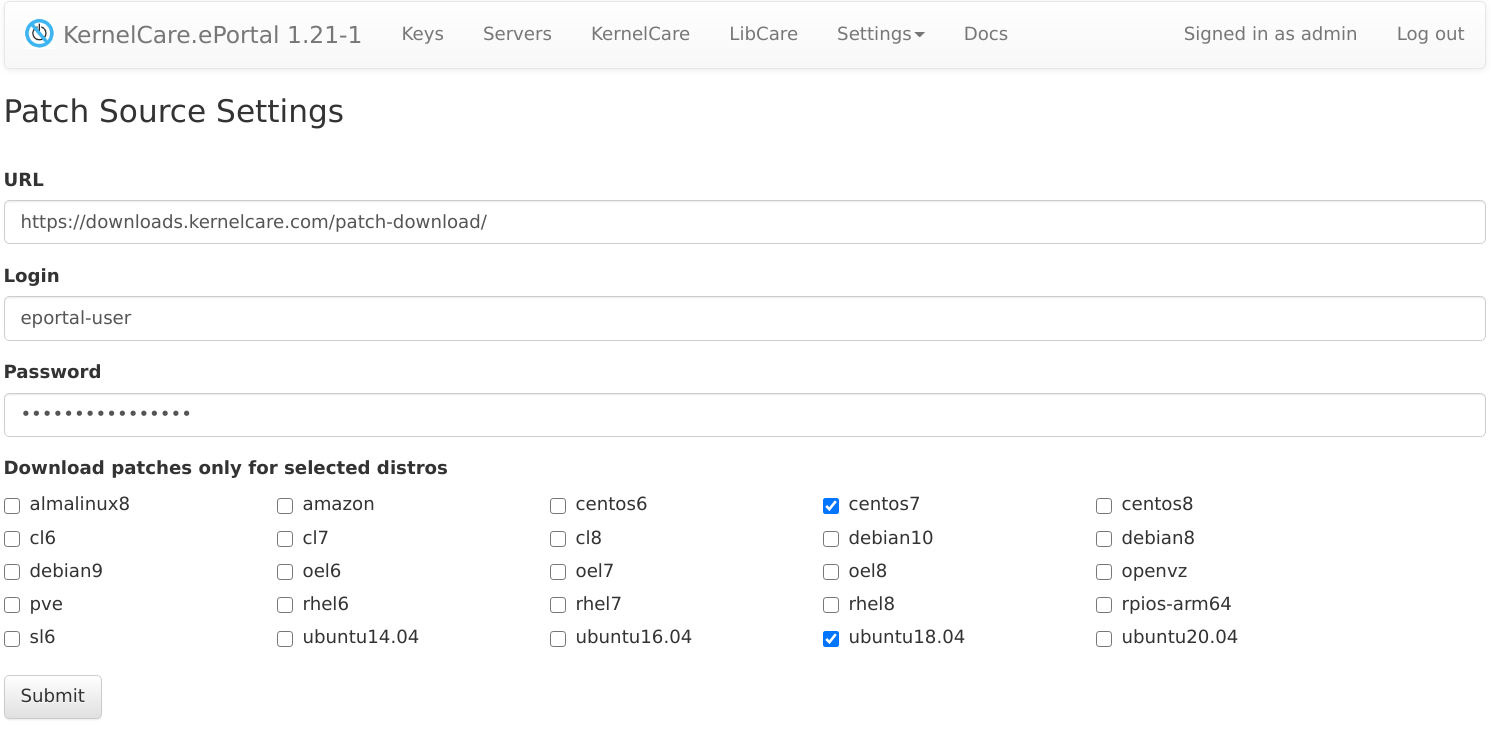Enable the centos6 checkbox
Image resolution: width=1491 pixels, height=729 pixels.
(558, 506)
